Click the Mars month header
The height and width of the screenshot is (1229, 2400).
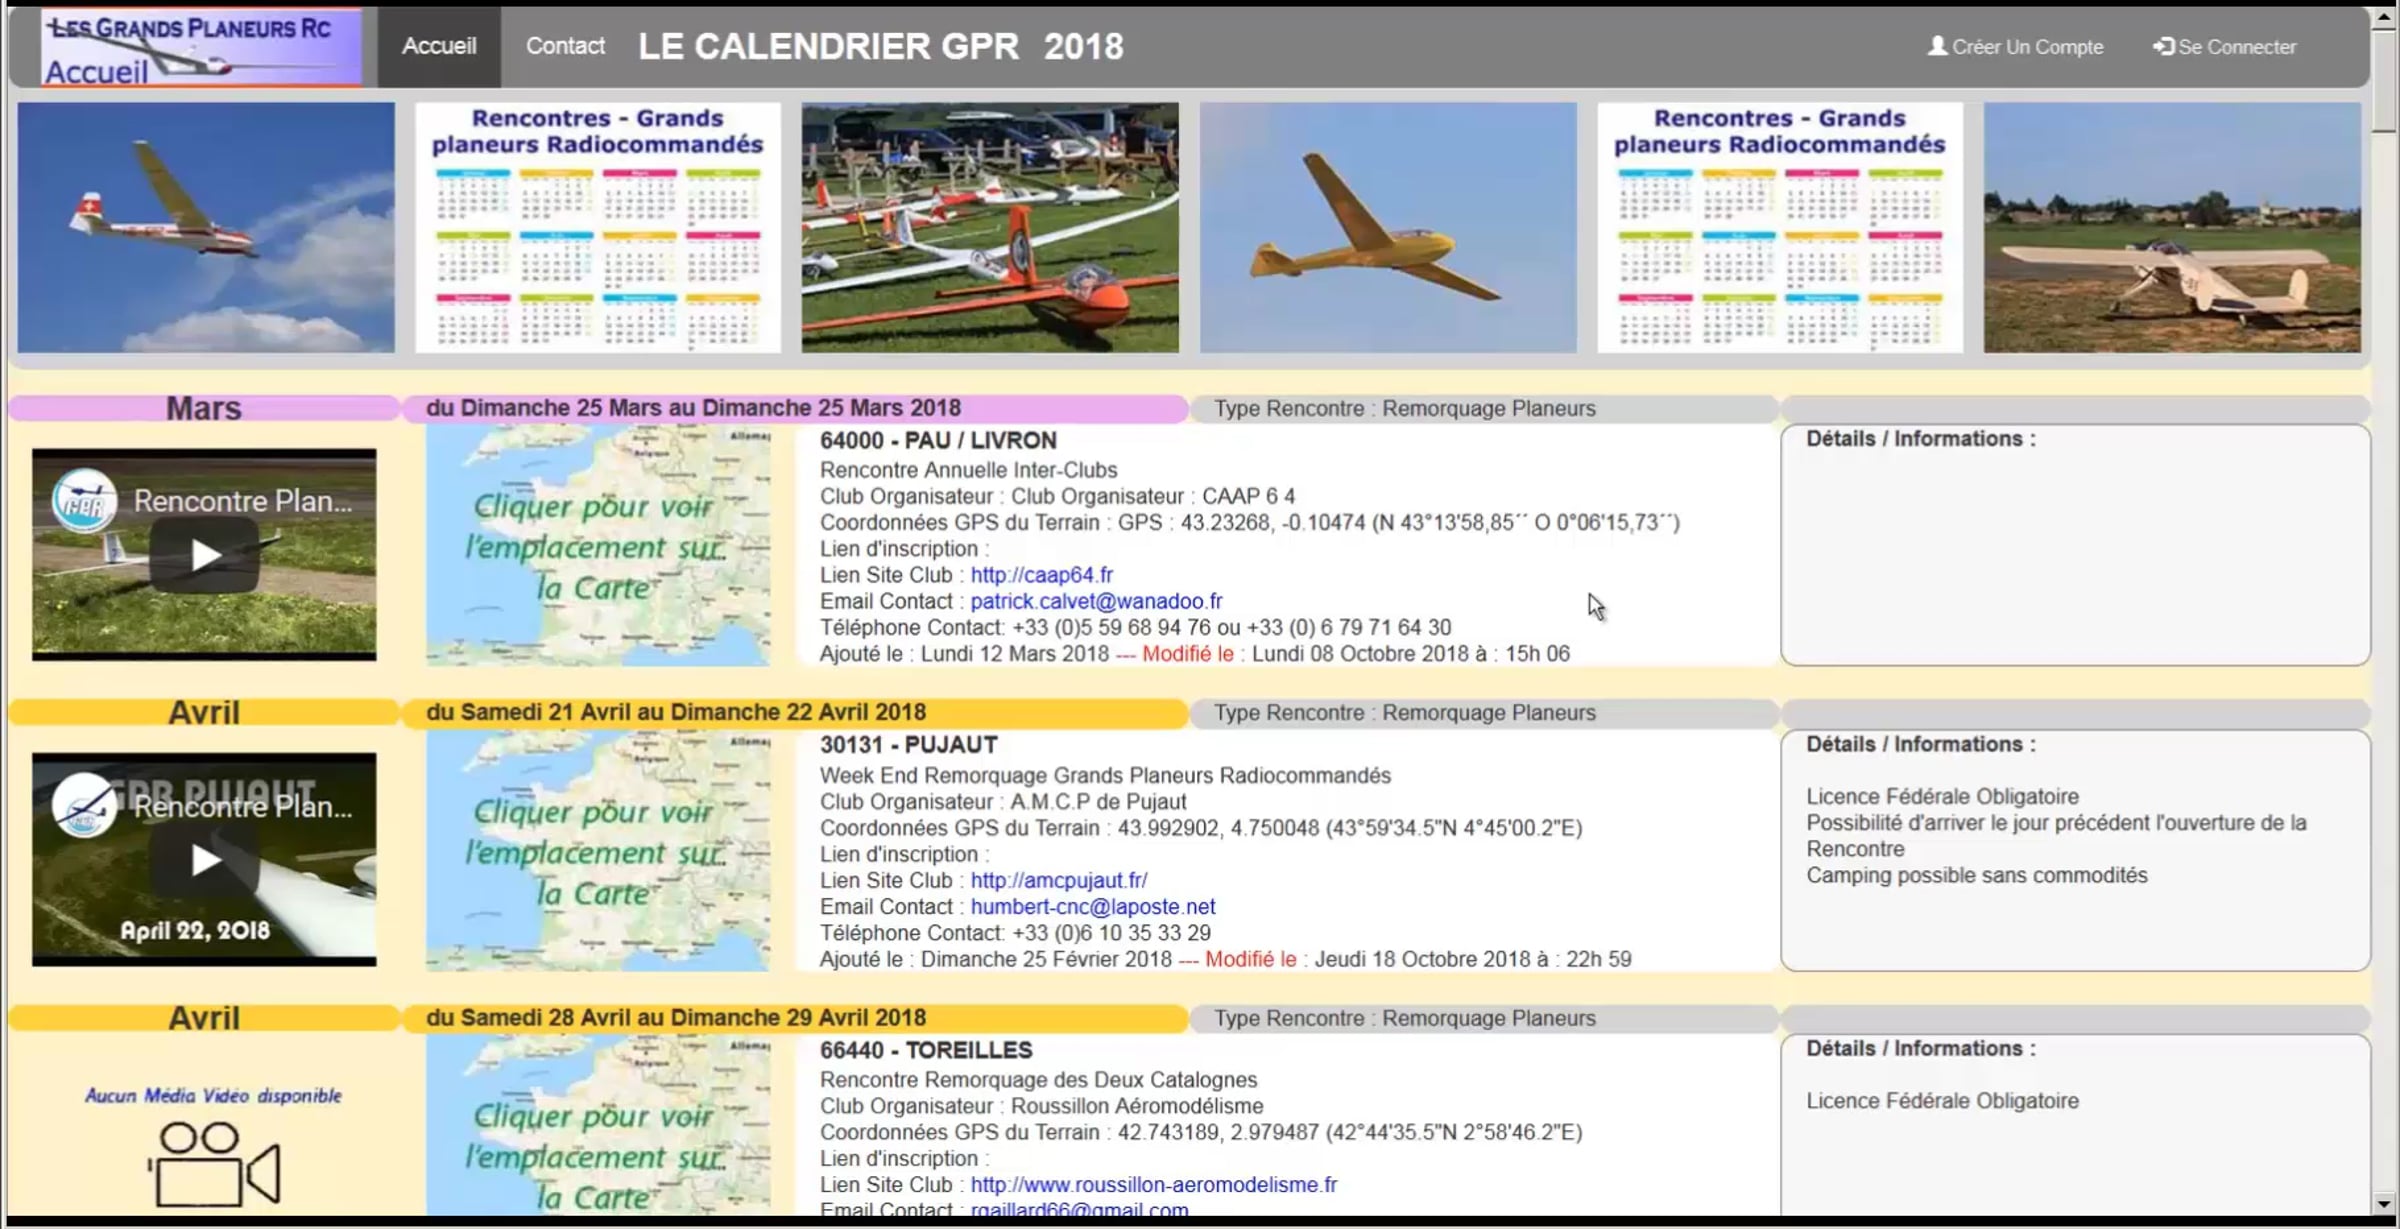click(204, 408)
